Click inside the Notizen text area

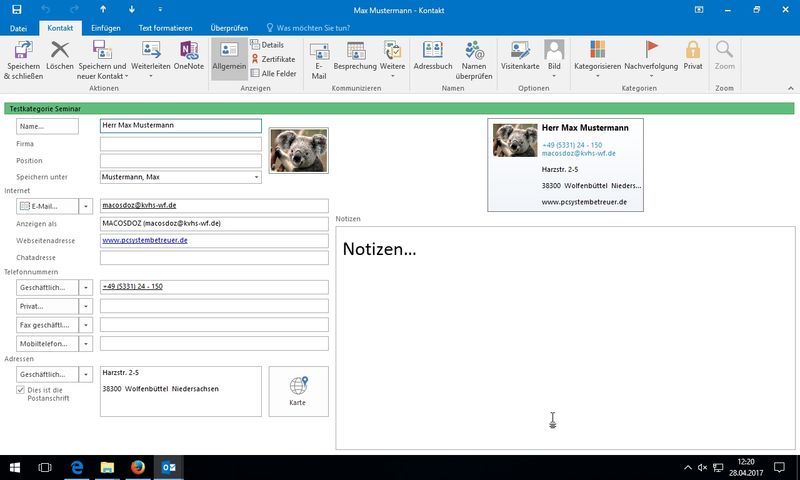pos(565,340)
